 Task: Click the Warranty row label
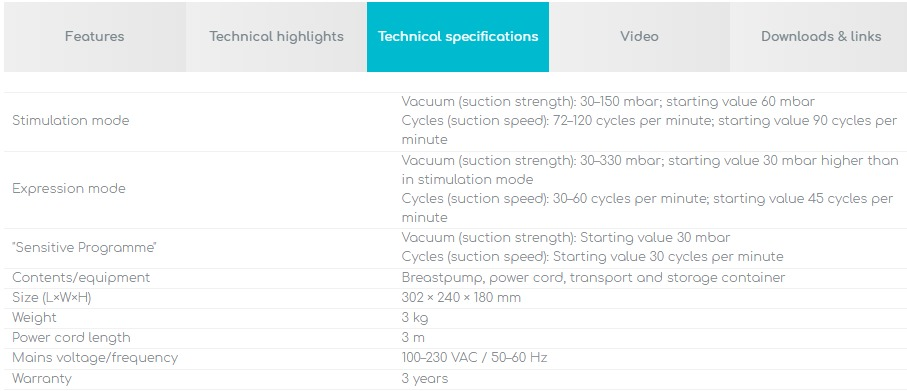coord(42,379)
